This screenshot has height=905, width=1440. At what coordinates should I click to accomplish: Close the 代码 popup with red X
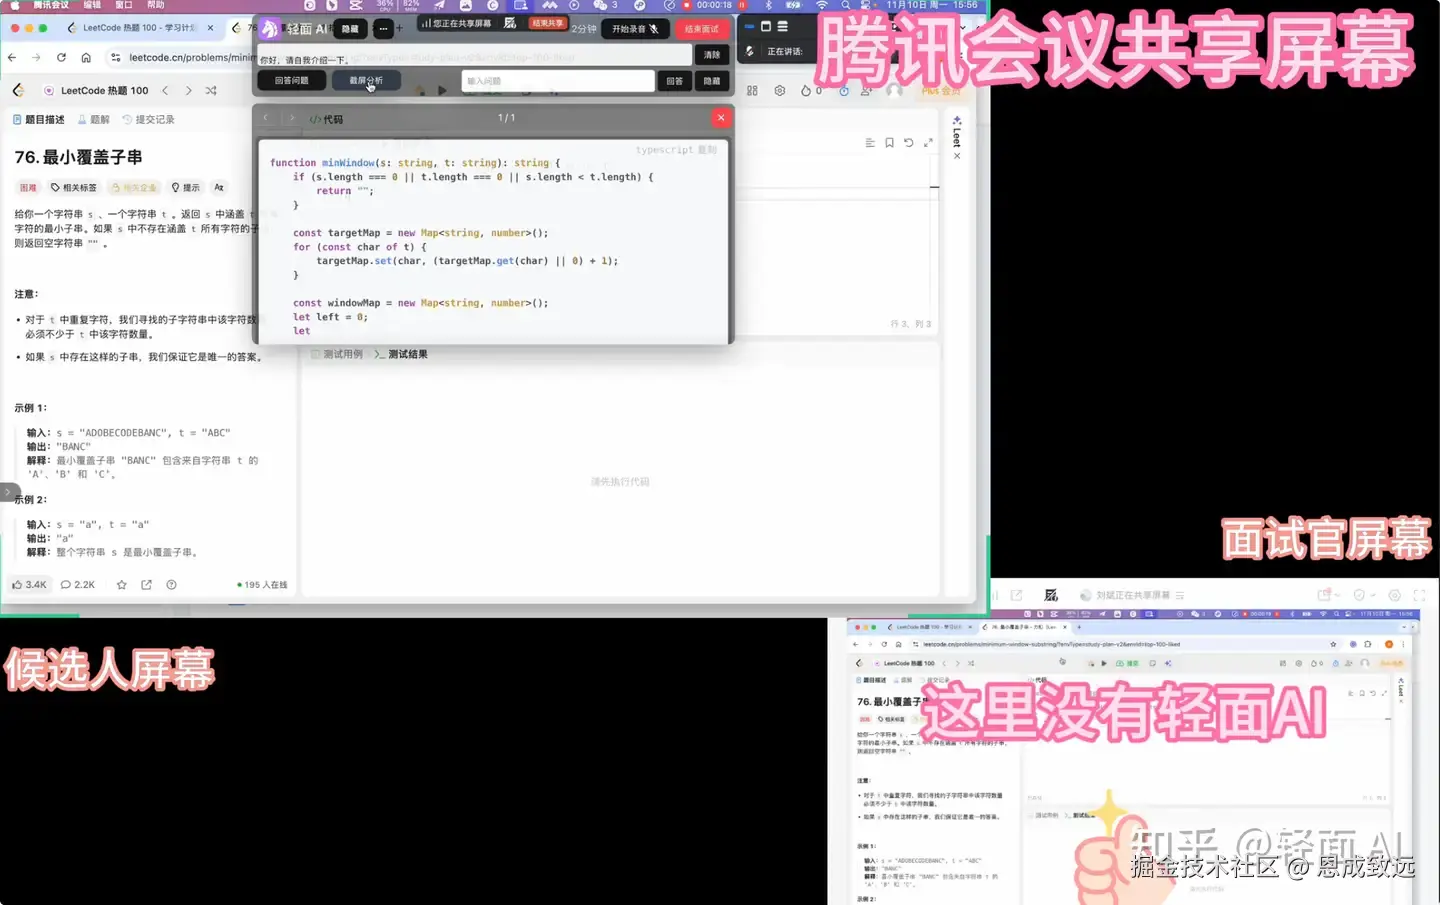721,118
